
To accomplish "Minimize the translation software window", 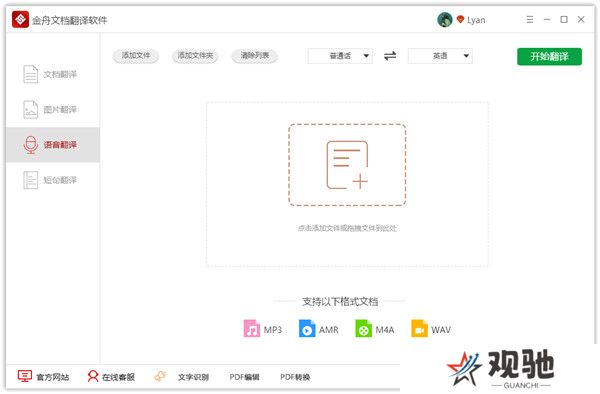I will 547,19.
